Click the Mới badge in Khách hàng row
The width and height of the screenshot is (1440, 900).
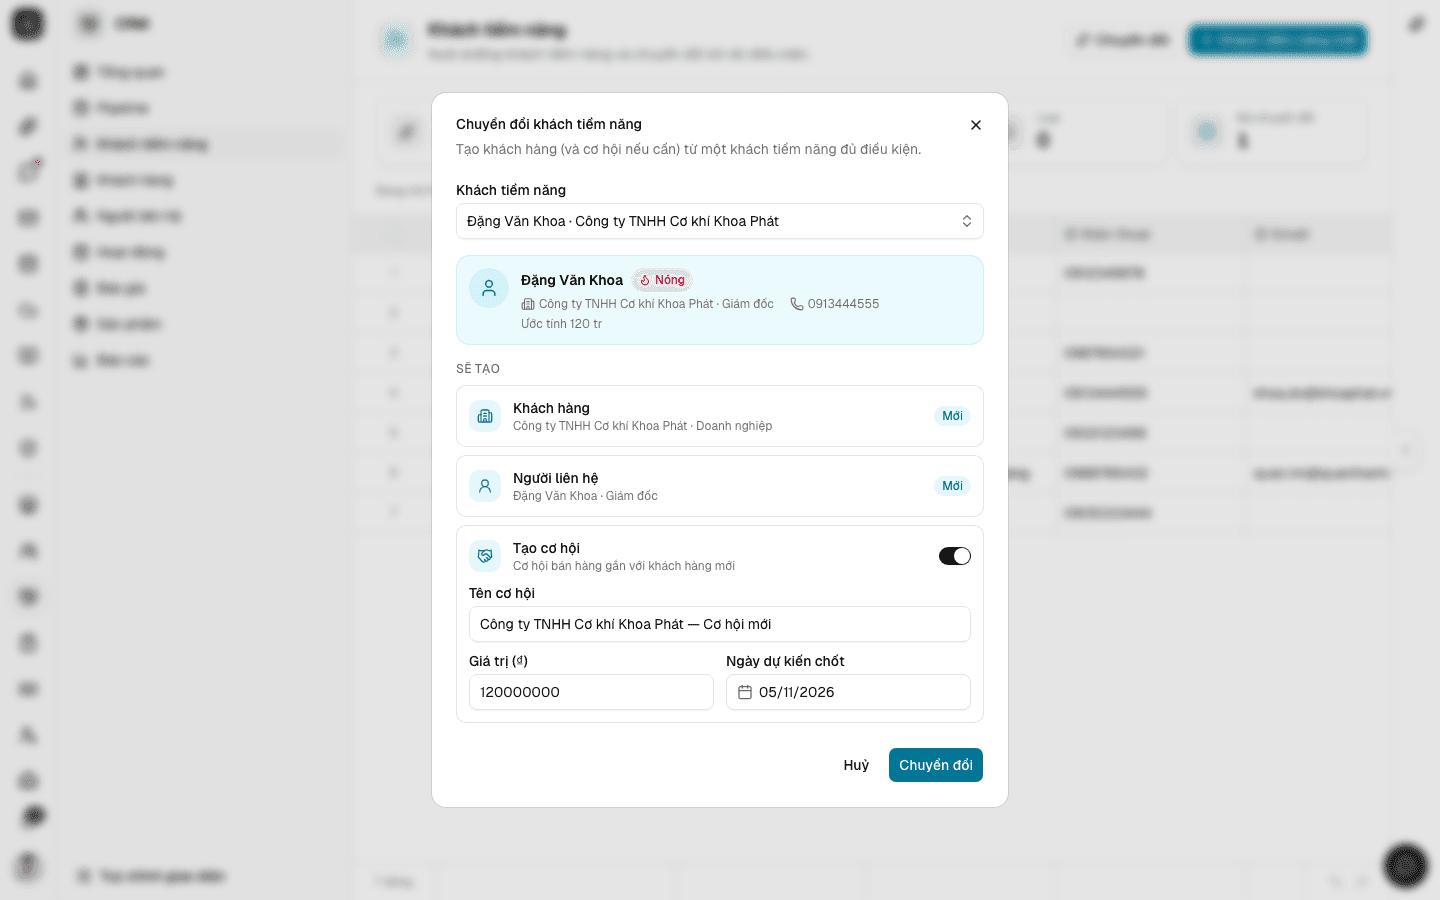coord(952,416)
